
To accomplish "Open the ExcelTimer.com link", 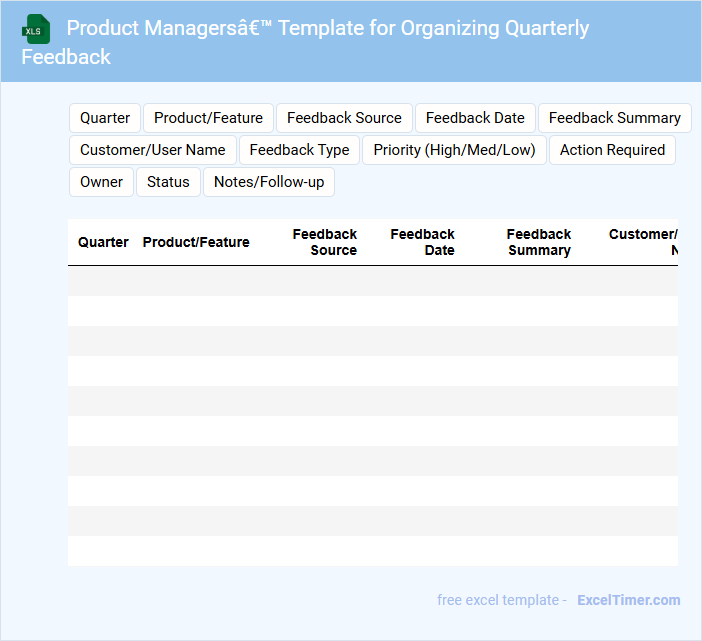I will 628,600.
